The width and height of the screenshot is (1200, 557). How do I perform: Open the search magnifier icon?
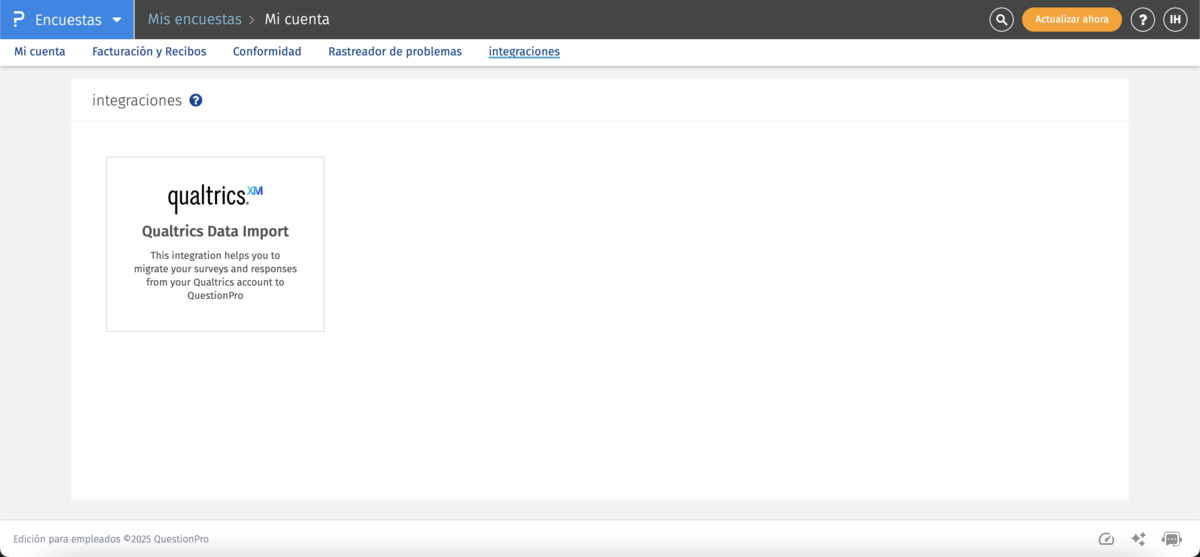[x=1001, y=19]
